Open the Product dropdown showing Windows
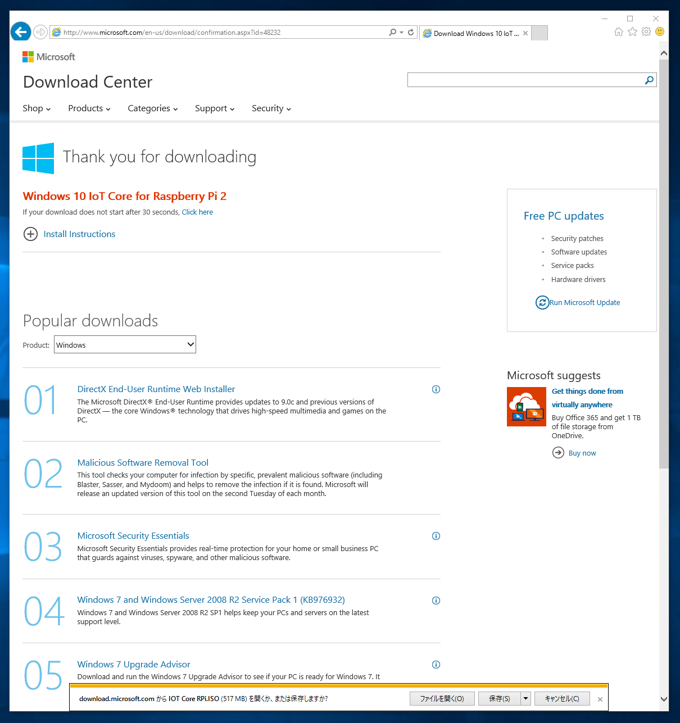 pos(125,345)
